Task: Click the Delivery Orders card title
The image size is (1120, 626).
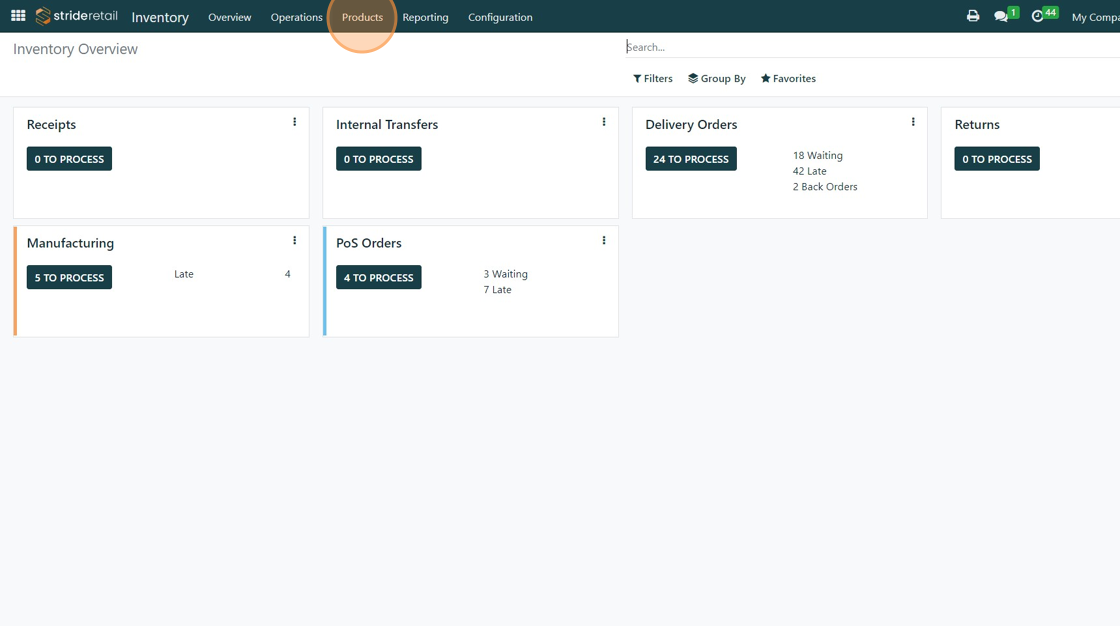Action: [x=691, y=124]
